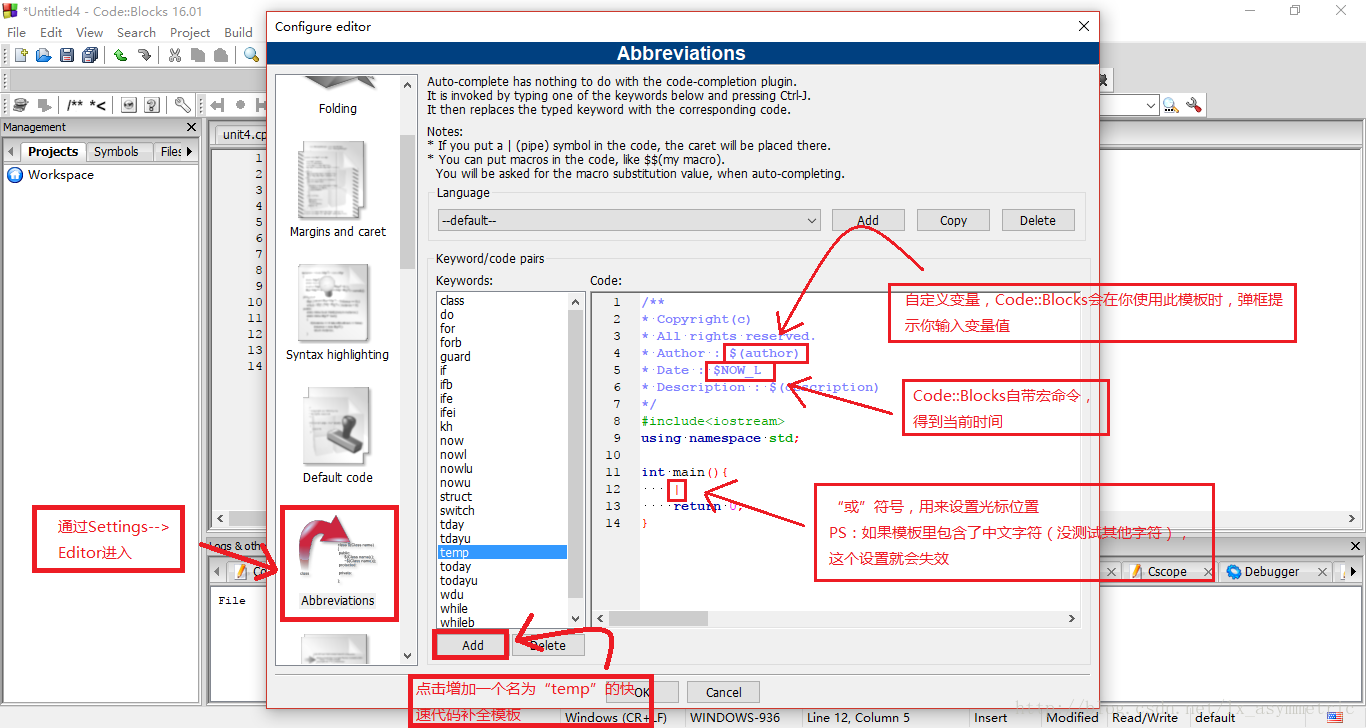Viewport: 1366px width, 728px height.
Task: Click the Find magnifier icon in main toolbar
Action: point(251,55)
